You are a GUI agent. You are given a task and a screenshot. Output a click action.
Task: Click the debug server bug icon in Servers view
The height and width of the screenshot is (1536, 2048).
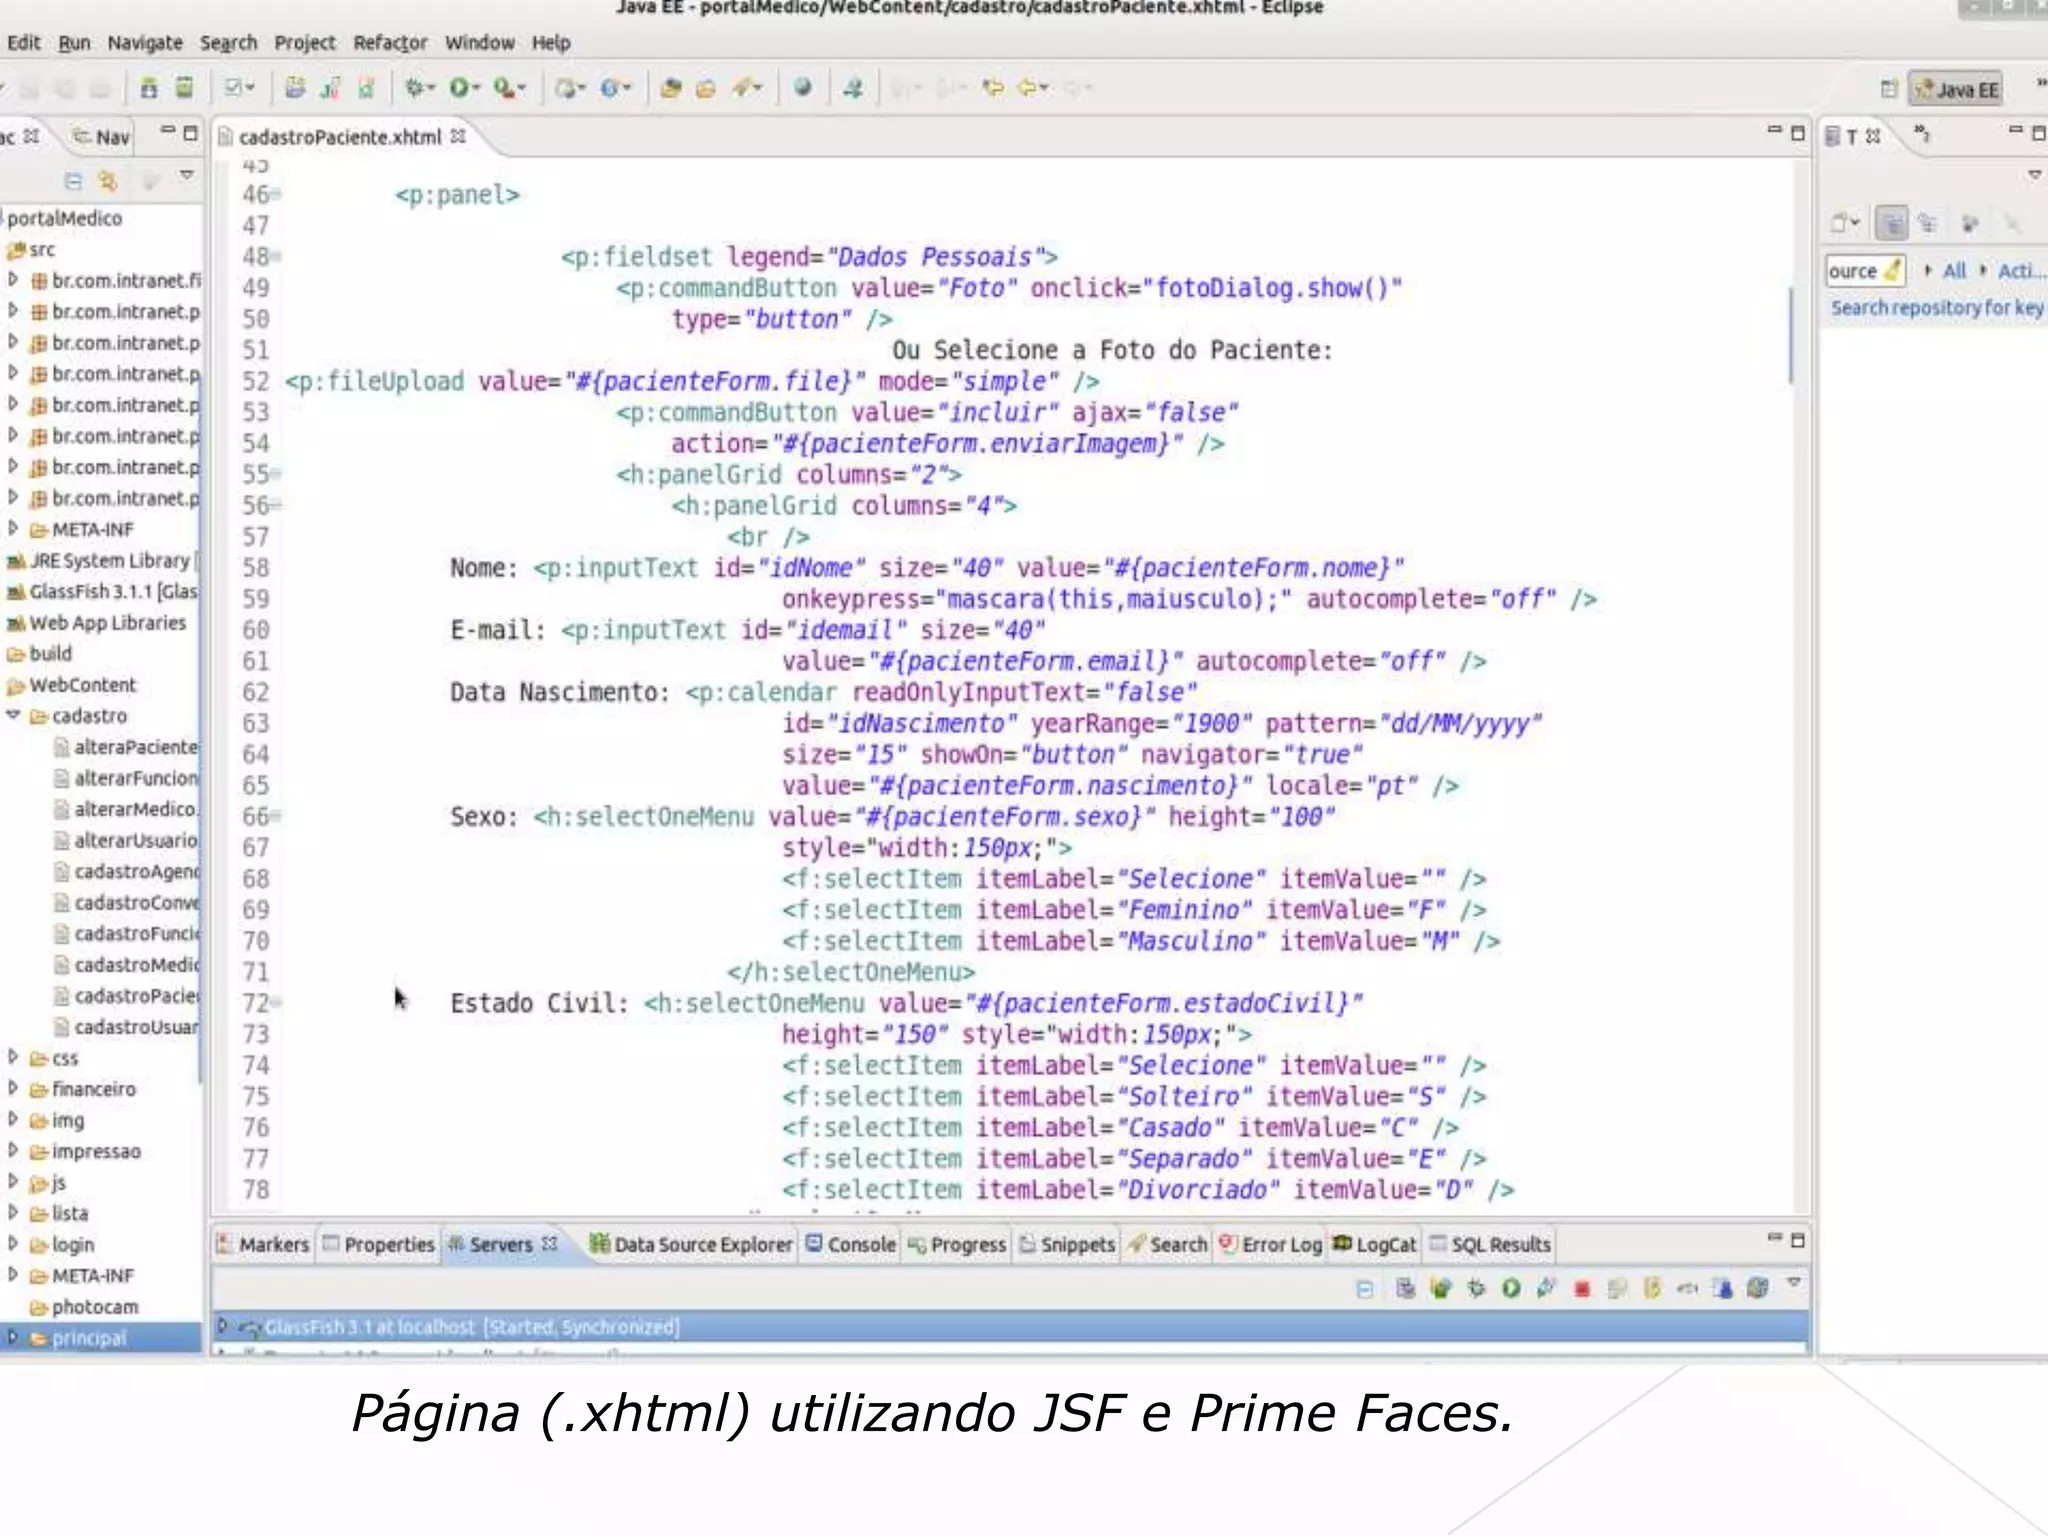coord(1475,1289)
